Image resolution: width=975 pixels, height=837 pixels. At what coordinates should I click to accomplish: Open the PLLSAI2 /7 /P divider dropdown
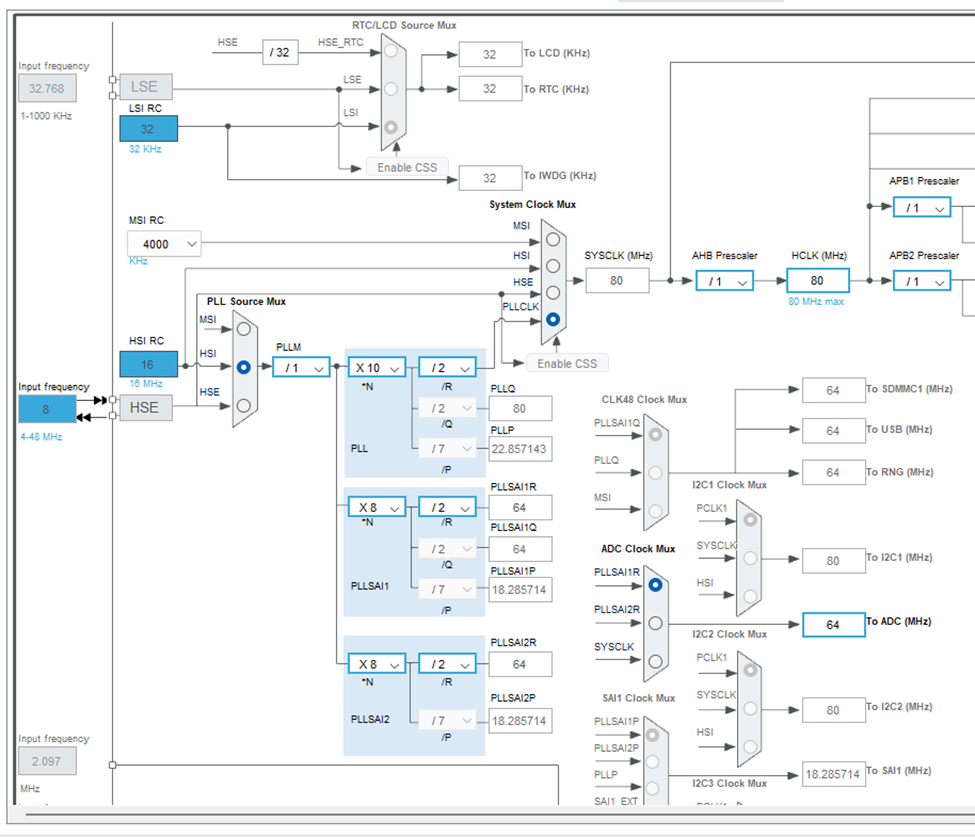point(448,721)
